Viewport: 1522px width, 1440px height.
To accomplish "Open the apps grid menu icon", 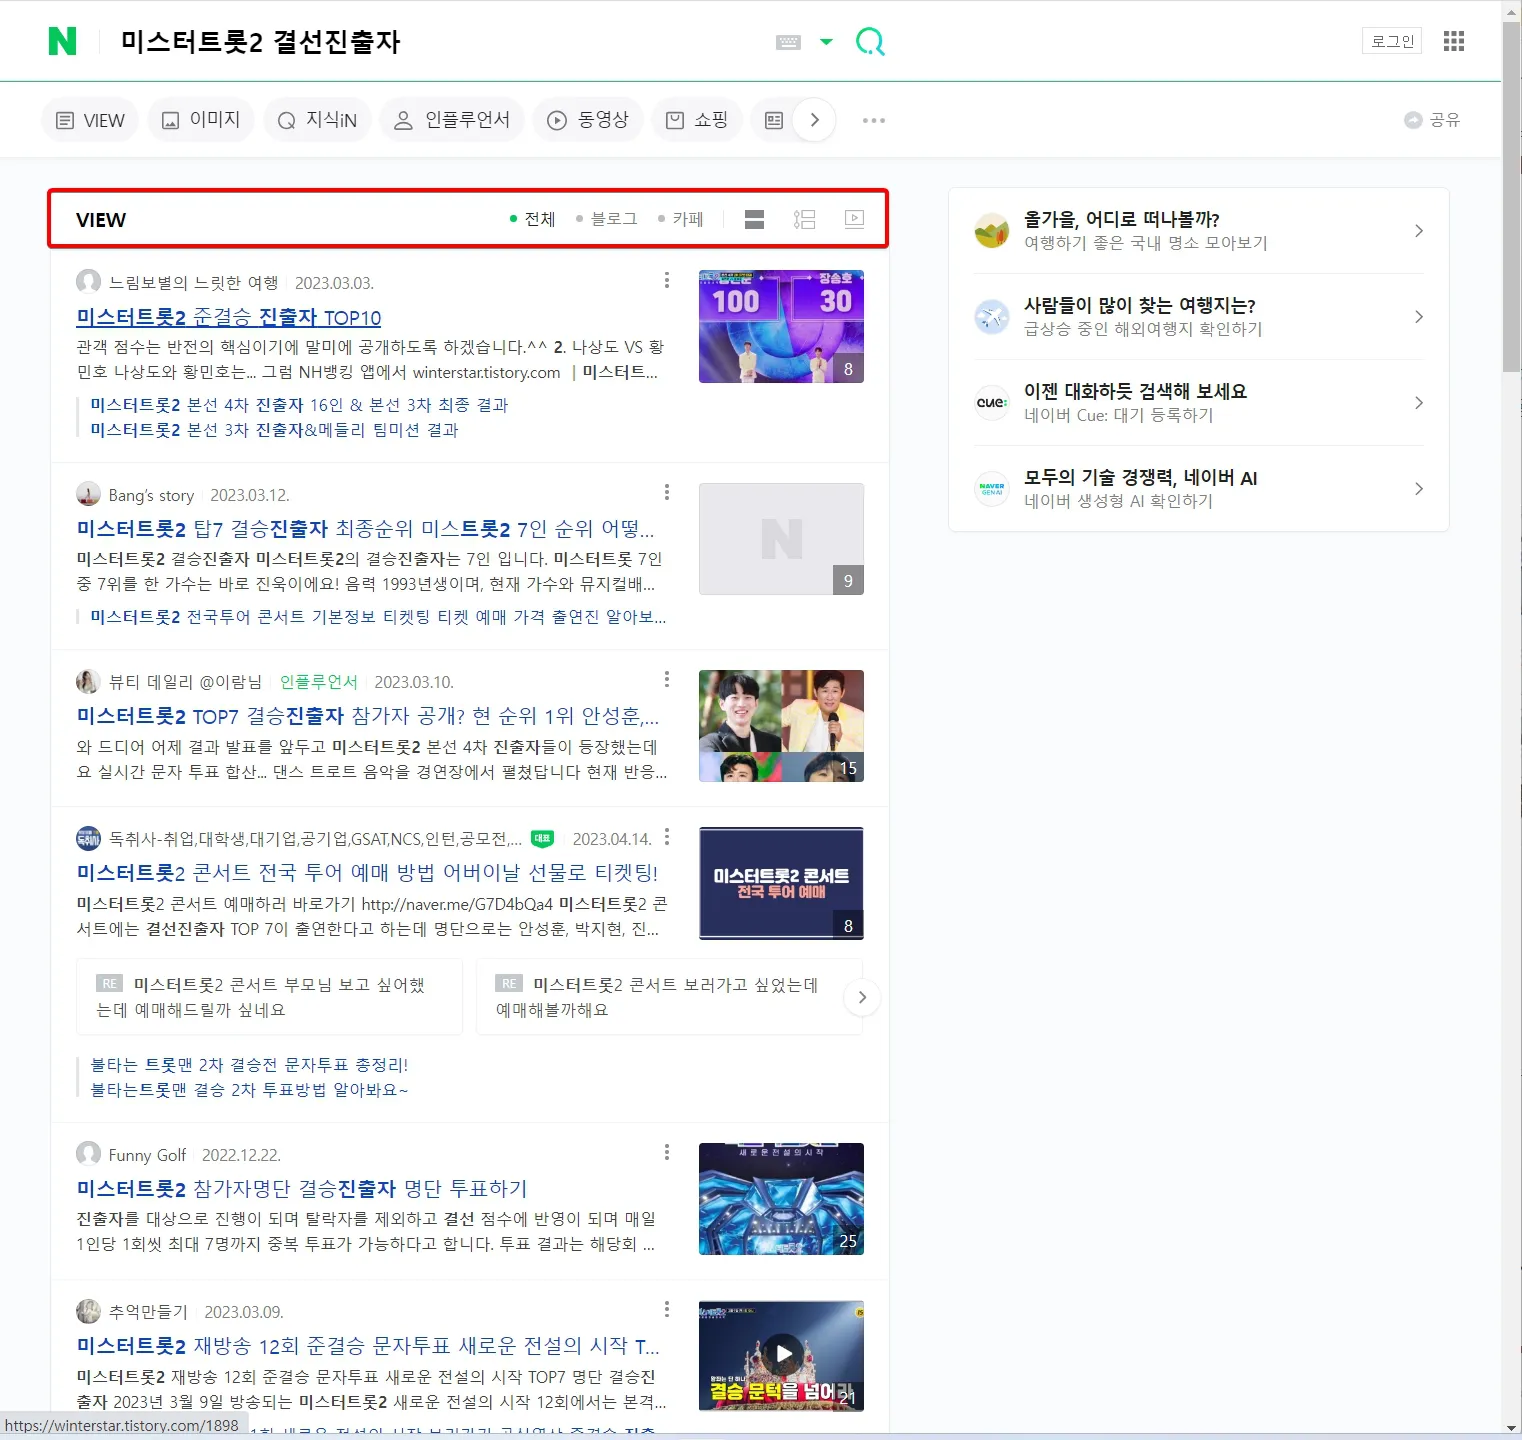I will (x=1454, y=41).
